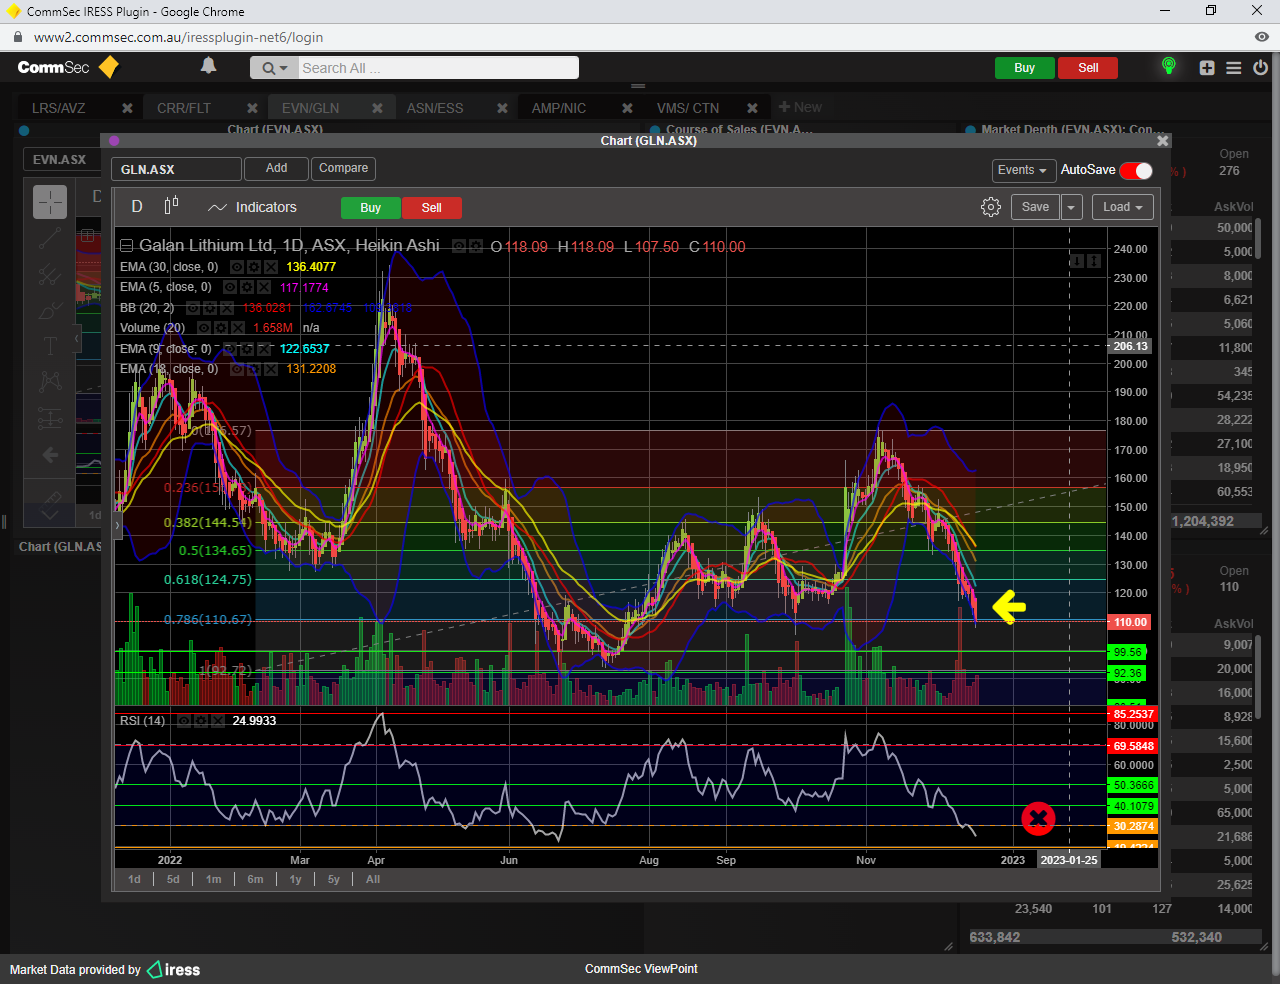Switch to the LRS/AVZ tab
The width and height of the screenshot is (1280, 984).
[x=59, y=108]
